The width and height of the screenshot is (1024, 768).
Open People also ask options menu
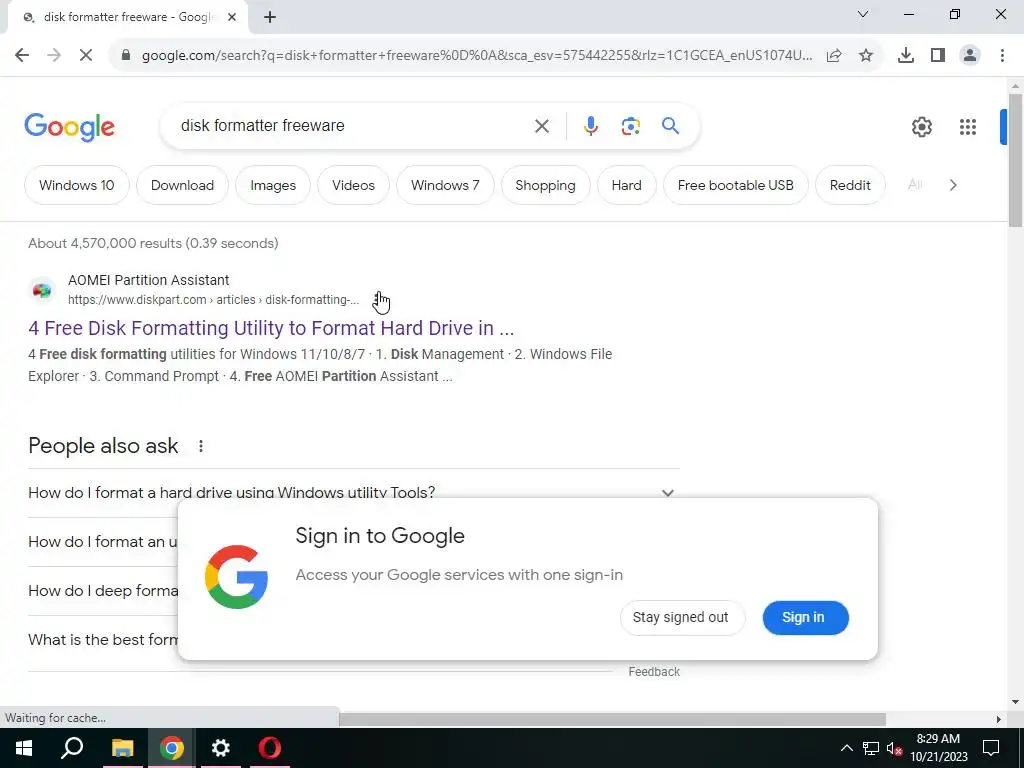[x=200, y=446]
